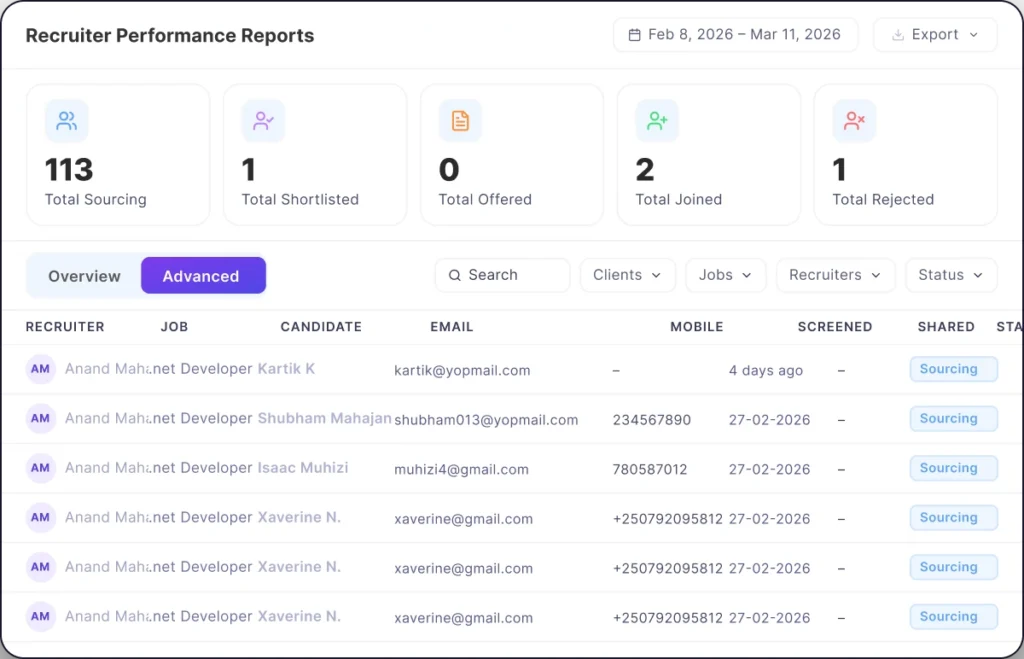Viewport: 1024px width, 659px height.
Task: Switch to the Overview tab
Action: [84, 276]
